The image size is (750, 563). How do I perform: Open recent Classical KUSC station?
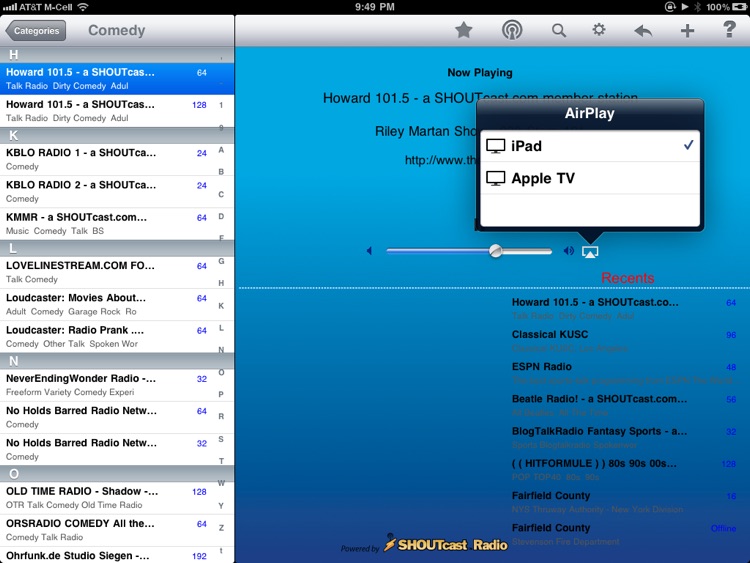[x=624, y=341]
